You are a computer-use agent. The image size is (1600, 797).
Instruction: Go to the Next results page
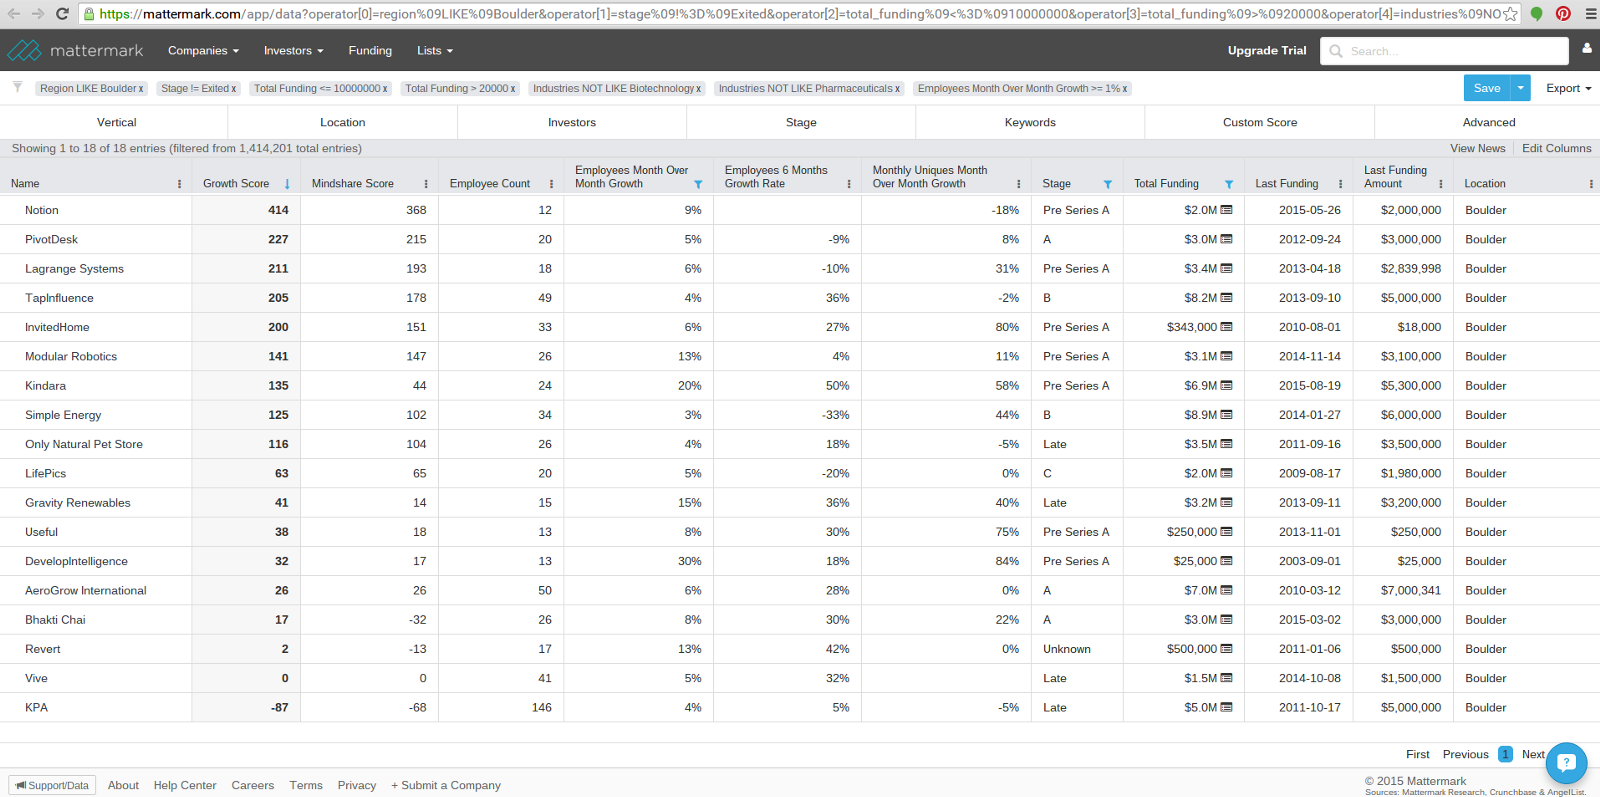[1533, 754]
